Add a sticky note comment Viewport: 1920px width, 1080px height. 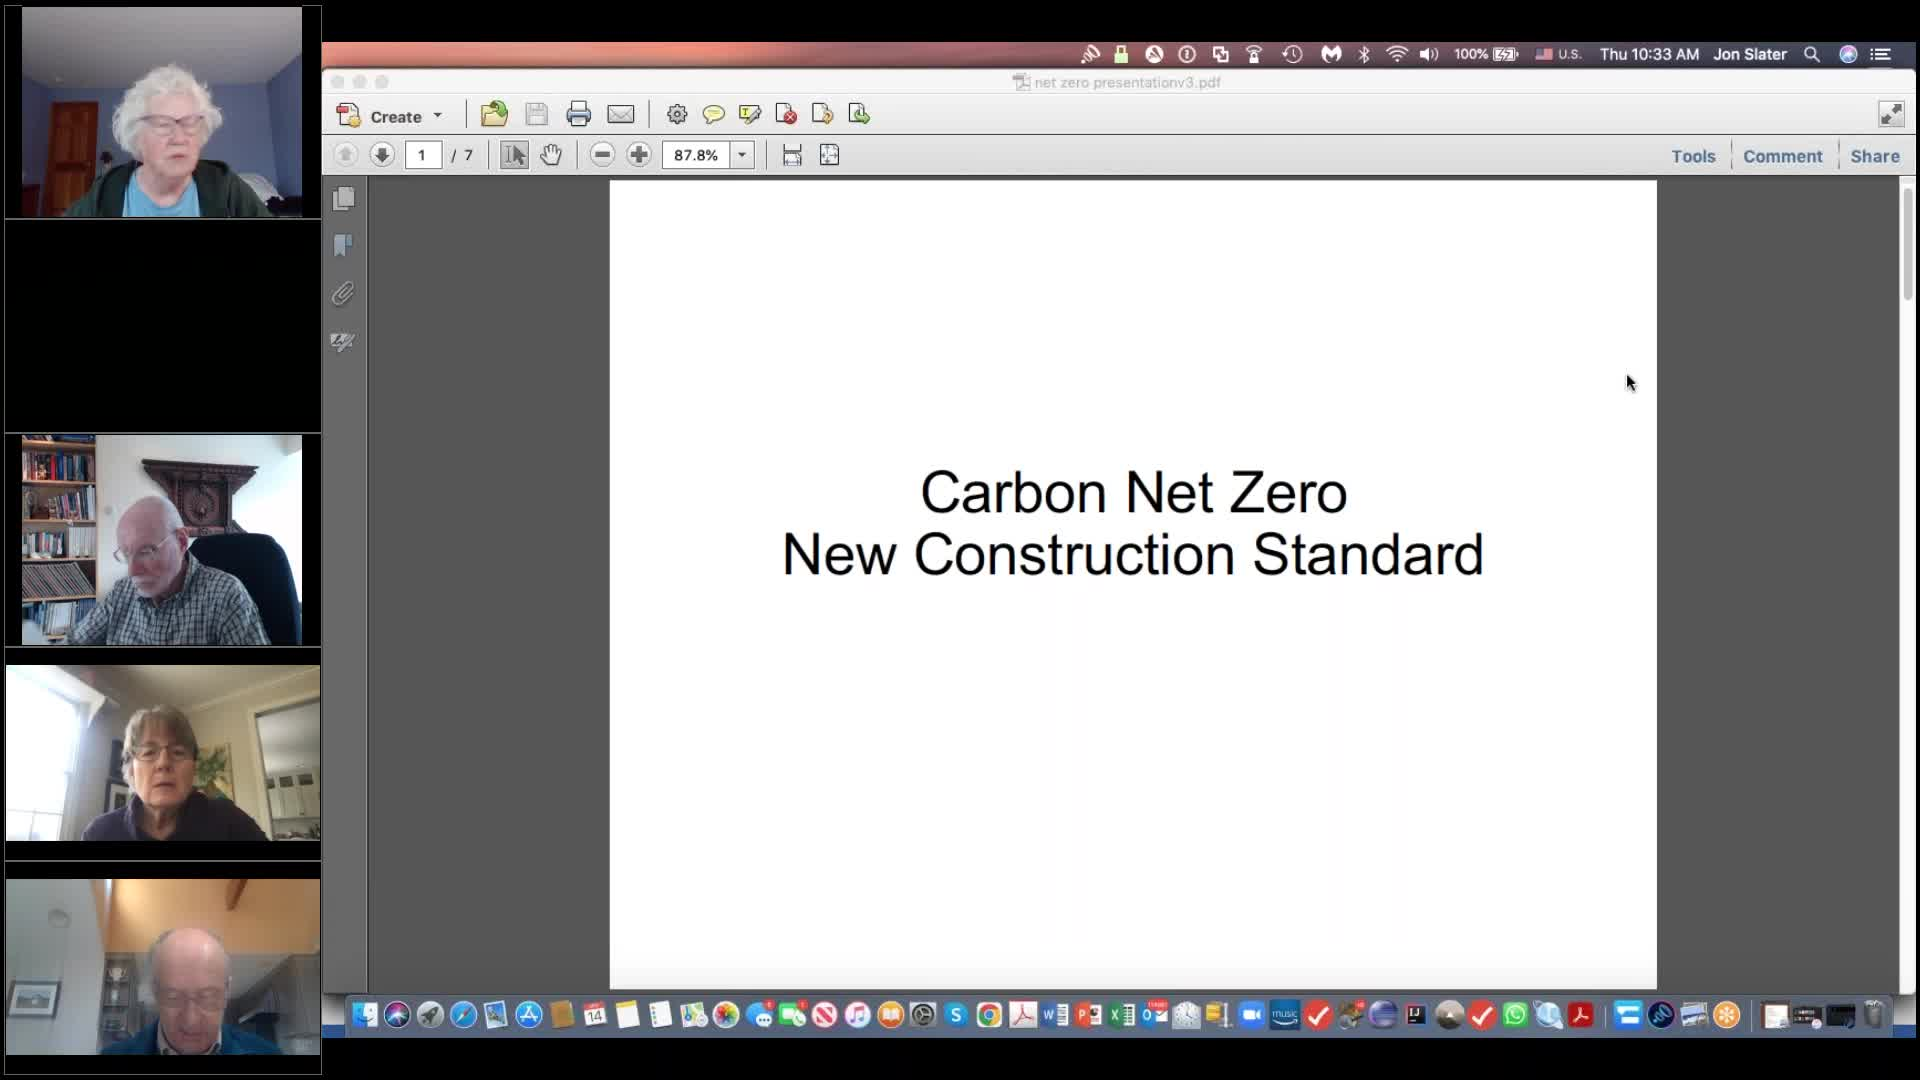tap(713, 115)
